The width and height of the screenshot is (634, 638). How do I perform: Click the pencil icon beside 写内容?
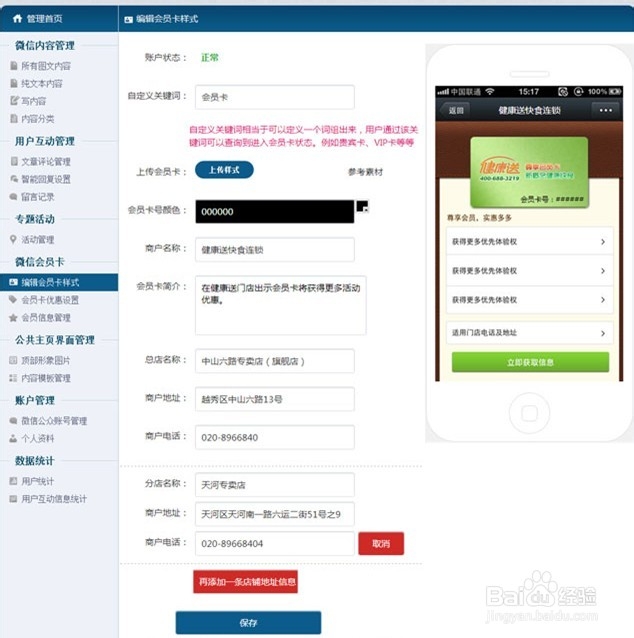(x=14, y=101)
